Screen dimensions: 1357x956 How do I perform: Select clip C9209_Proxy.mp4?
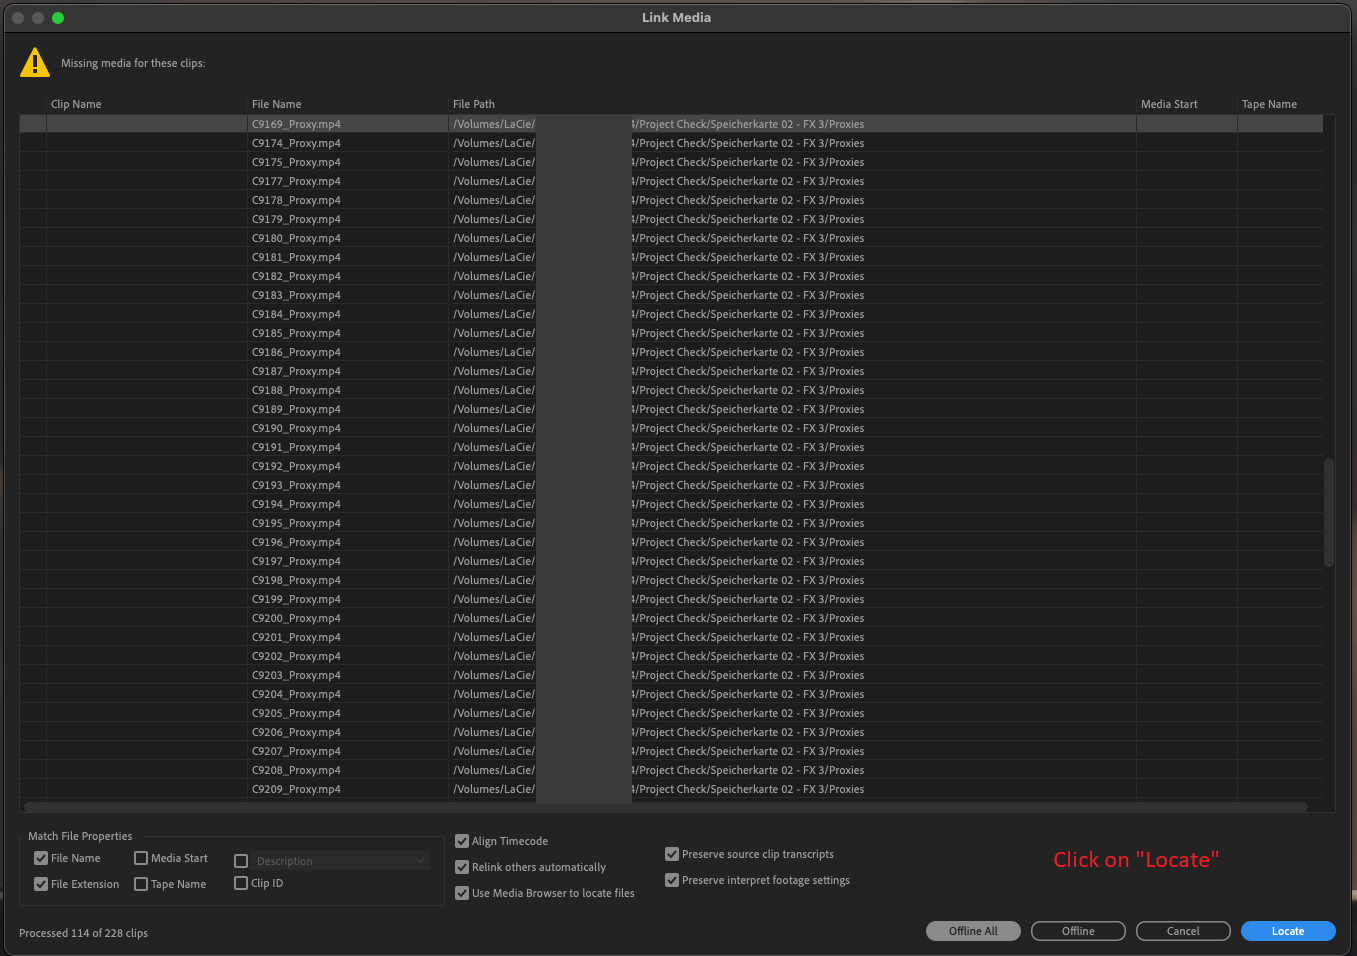click(671, 789)
